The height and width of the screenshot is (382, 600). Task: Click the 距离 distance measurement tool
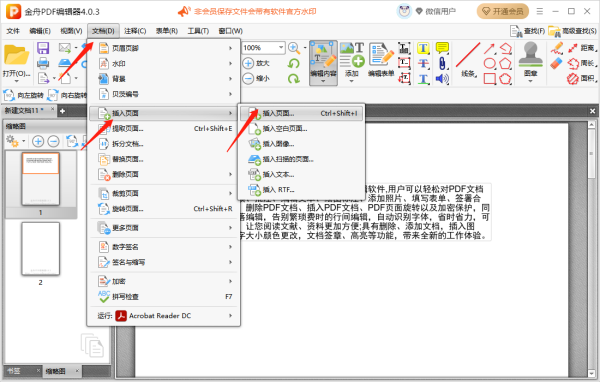[x=582, y=48]
